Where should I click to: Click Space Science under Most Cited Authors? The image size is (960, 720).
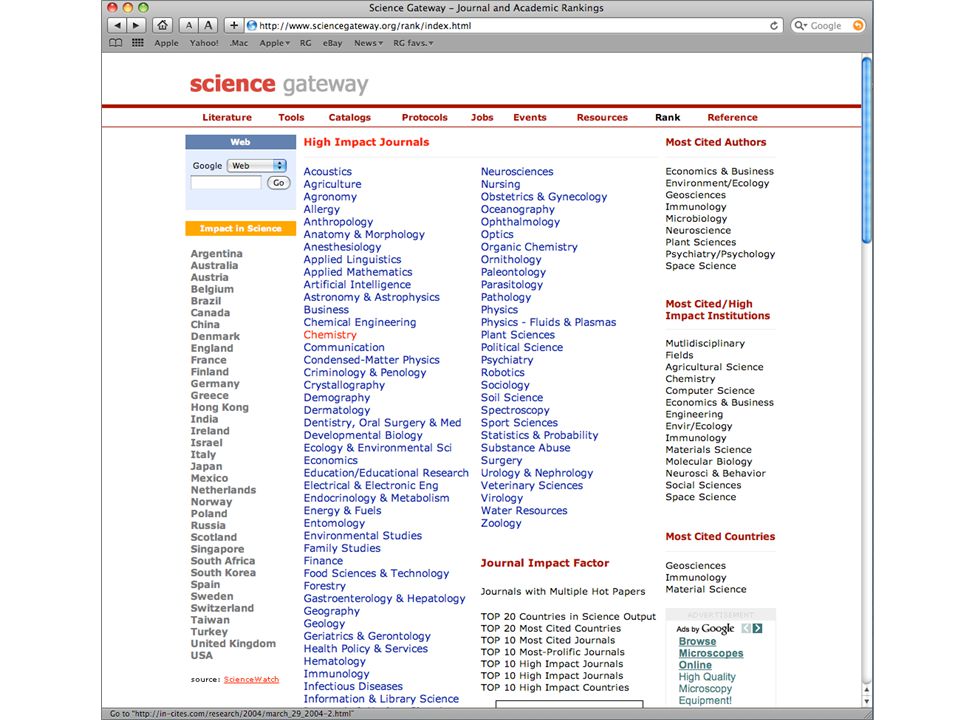point(700,266)
